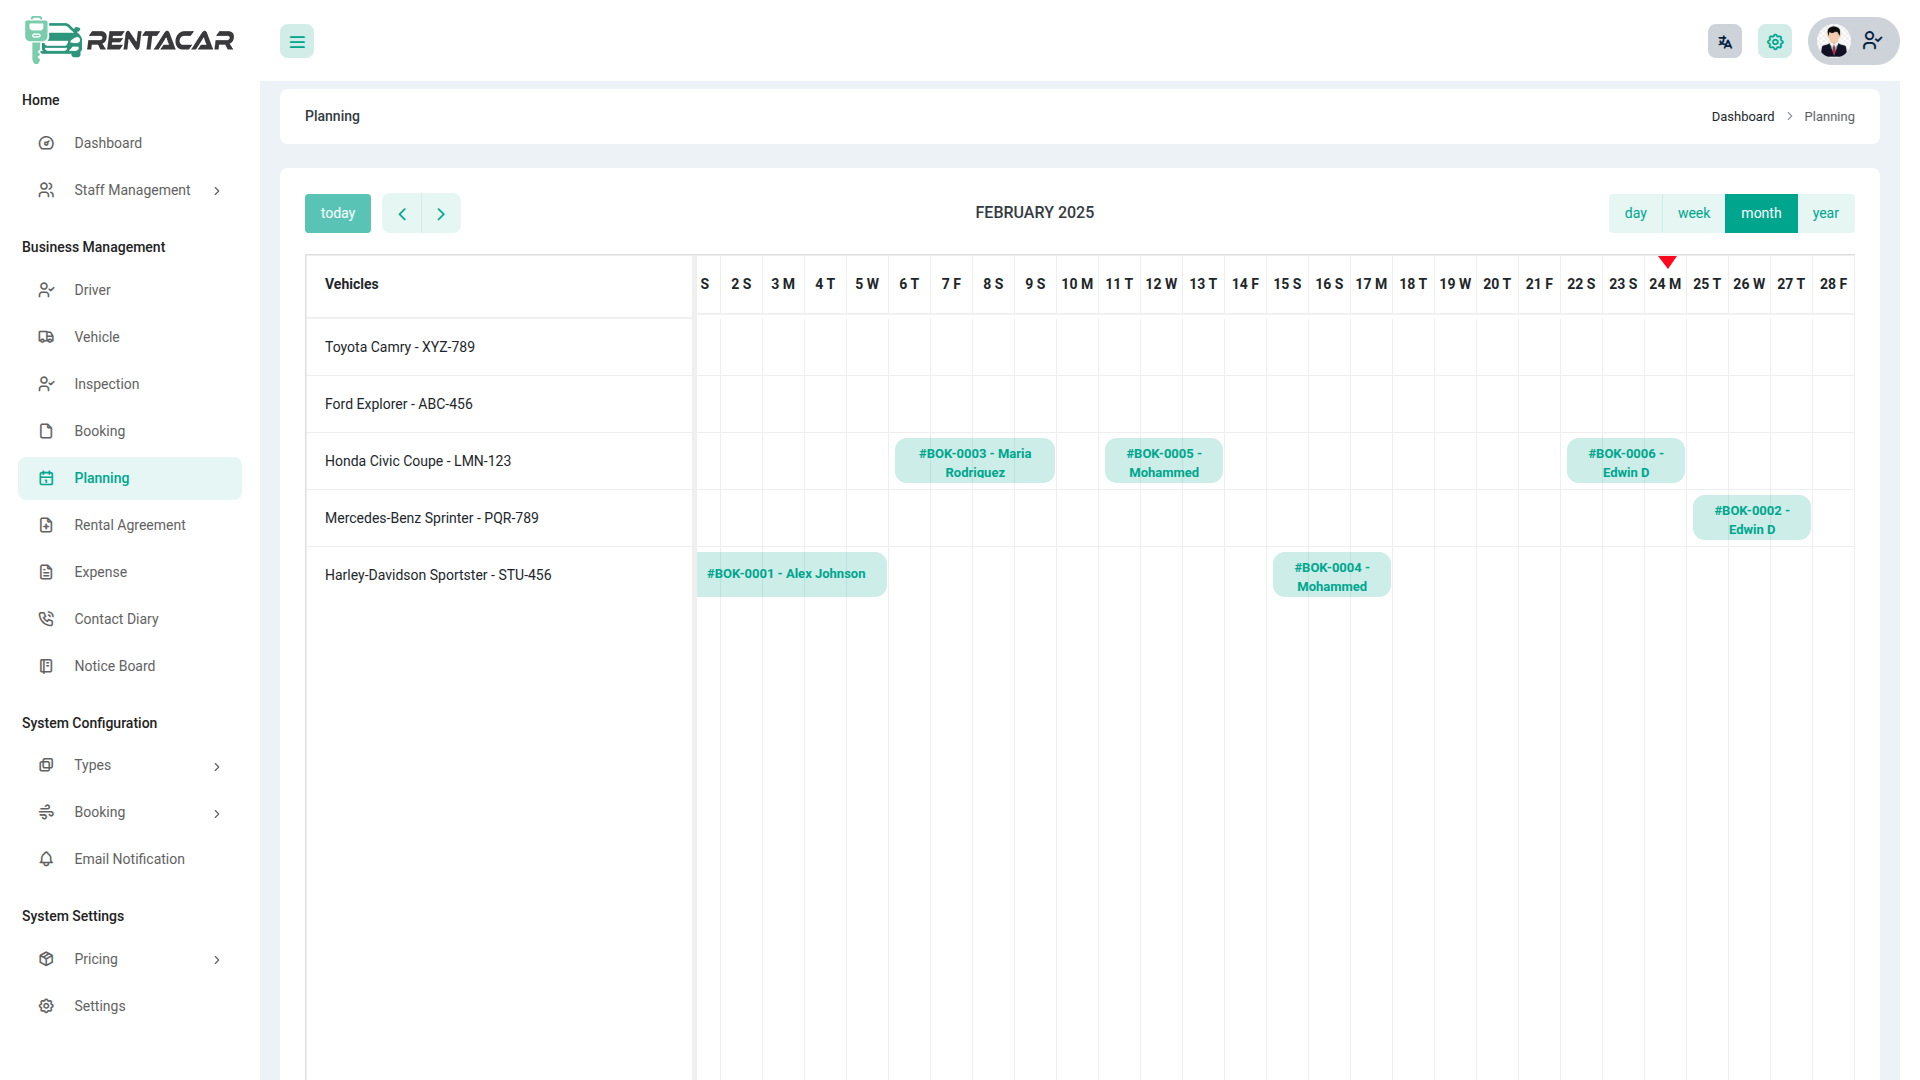The height and width of the screenshot is (1080, 1920).
Task: Click the Notice Board icon
Action: coord(46,666)
